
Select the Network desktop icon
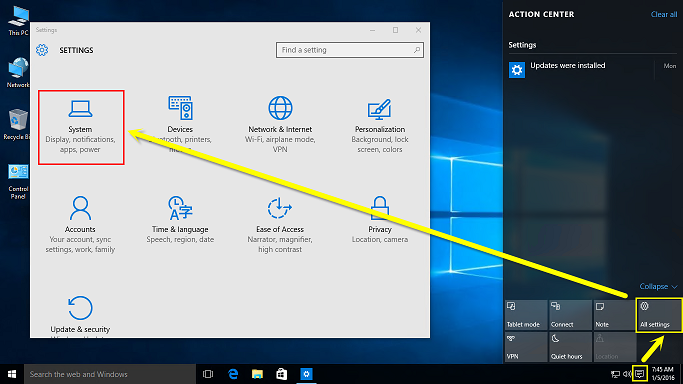(18, 73)
